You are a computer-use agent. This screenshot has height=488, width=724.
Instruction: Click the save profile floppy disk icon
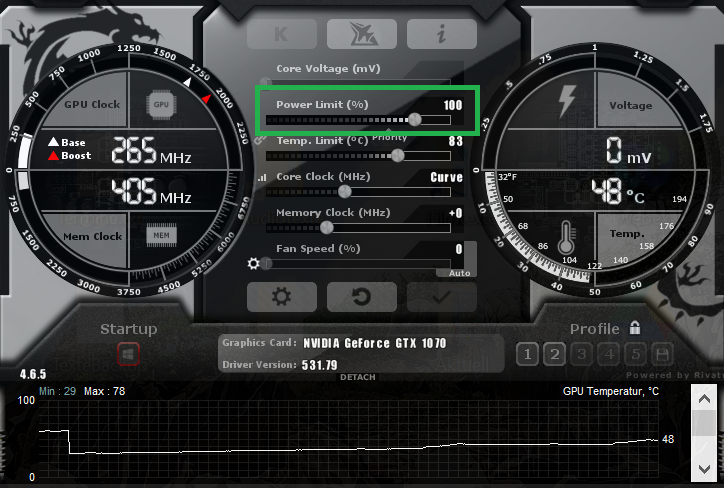tap(662, 354)
